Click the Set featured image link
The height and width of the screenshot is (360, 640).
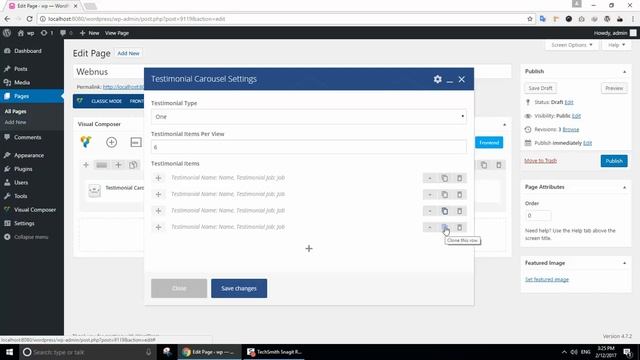tap(547, 280)
